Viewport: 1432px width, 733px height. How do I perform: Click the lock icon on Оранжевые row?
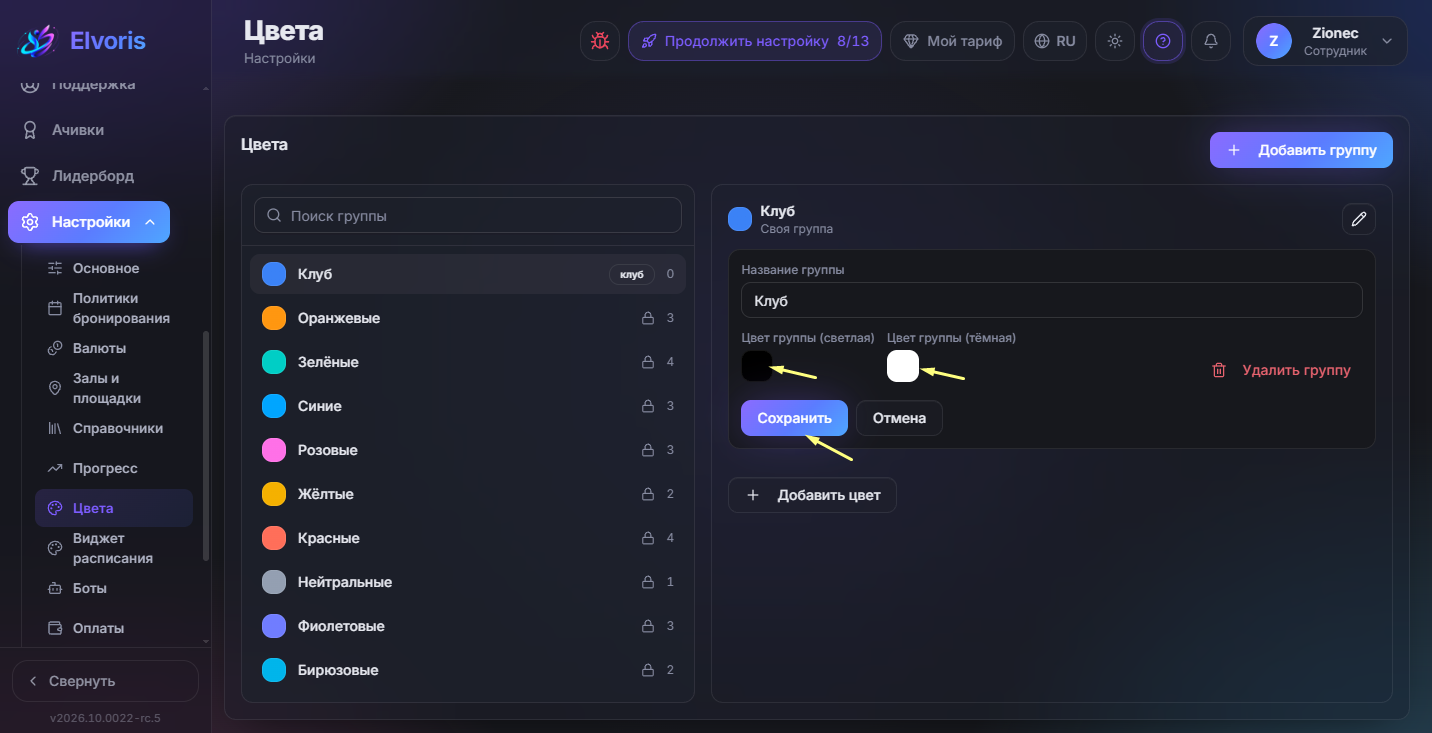(648, 318)
